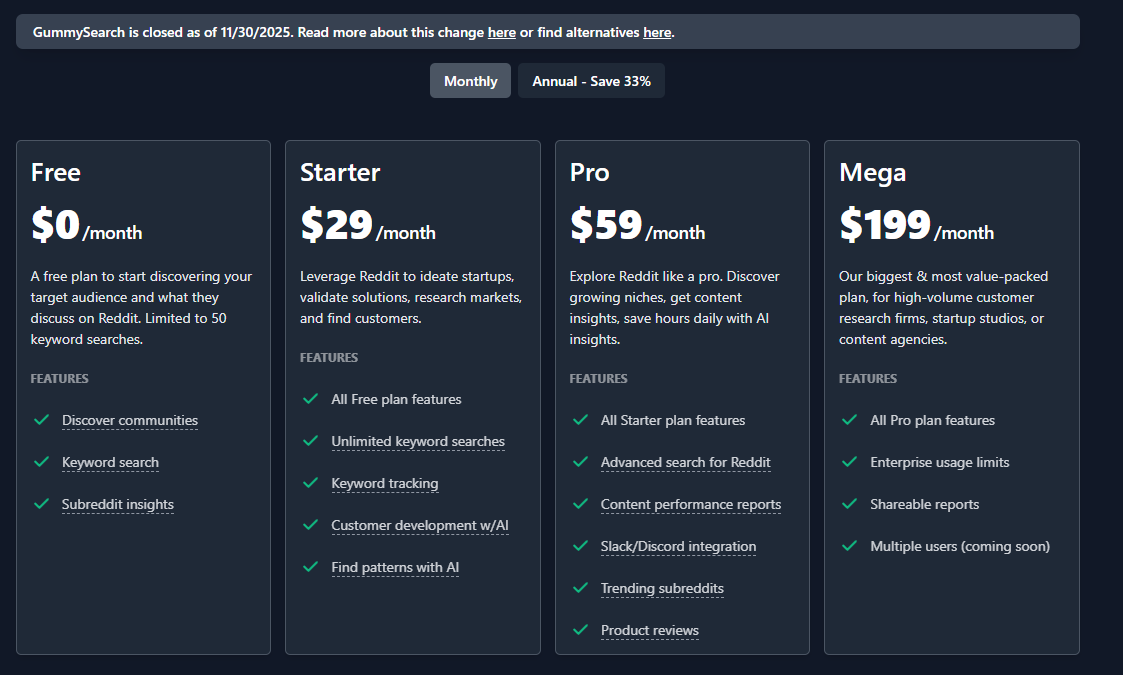Image resolution: width=1123 pixels, height=675 pixels.
Task: Click the GummySearch is closed notice text
Action: (x=354, y=32)
